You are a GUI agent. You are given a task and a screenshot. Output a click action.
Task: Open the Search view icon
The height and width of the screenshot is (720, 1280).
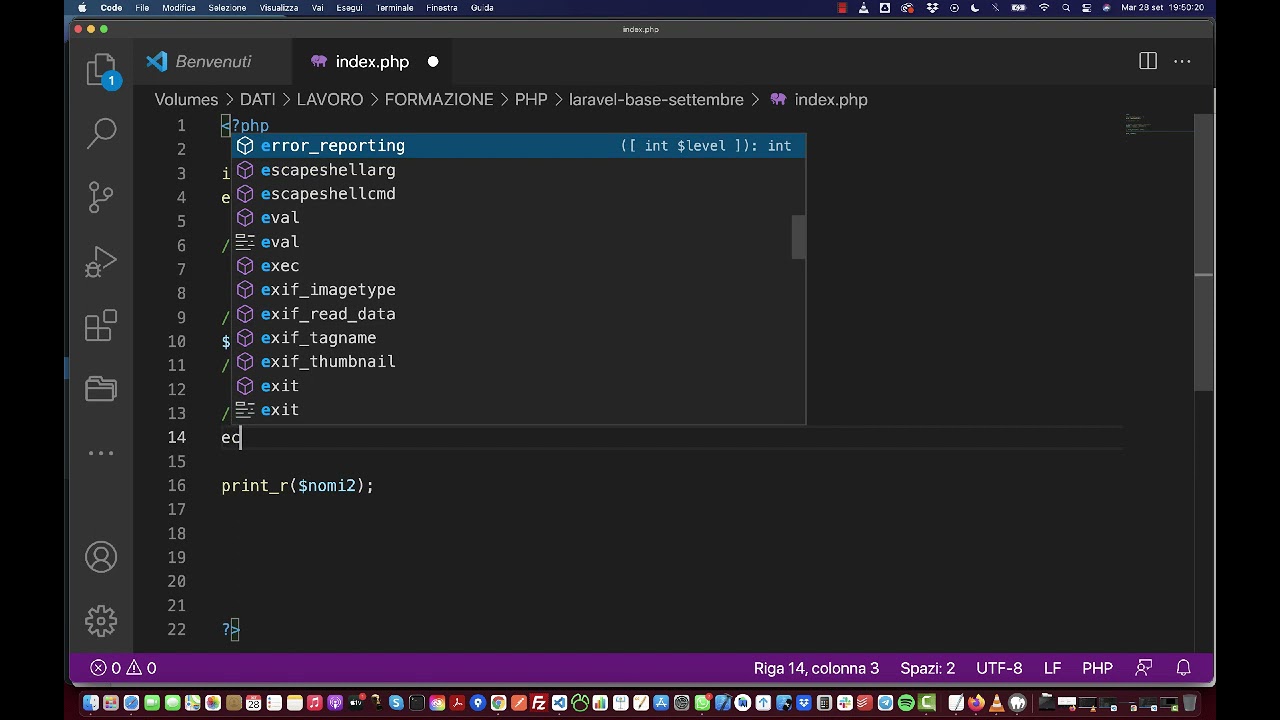point(102,133)
